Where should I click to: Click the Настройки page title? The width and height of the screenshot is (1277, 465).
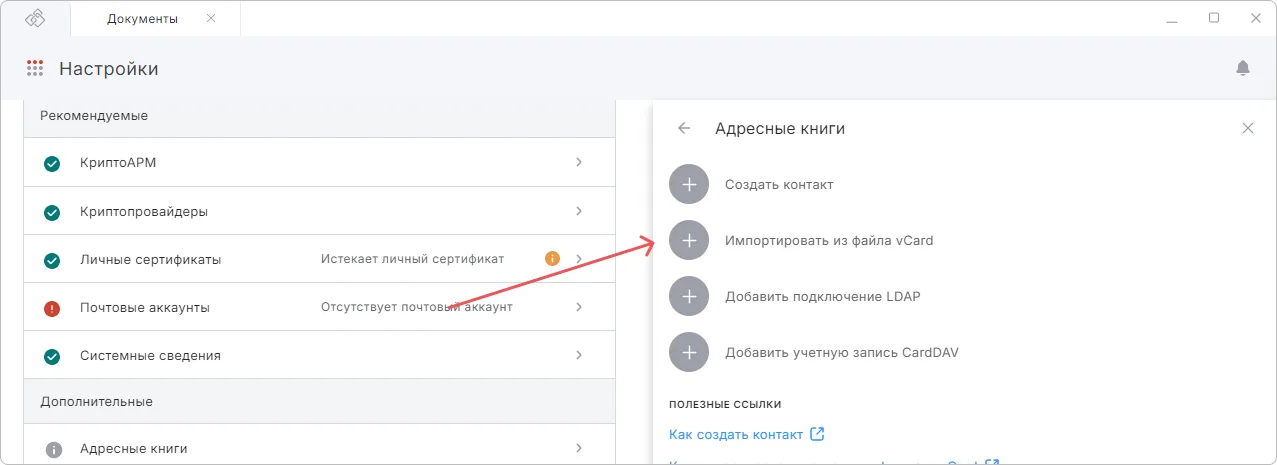[109, 69]
